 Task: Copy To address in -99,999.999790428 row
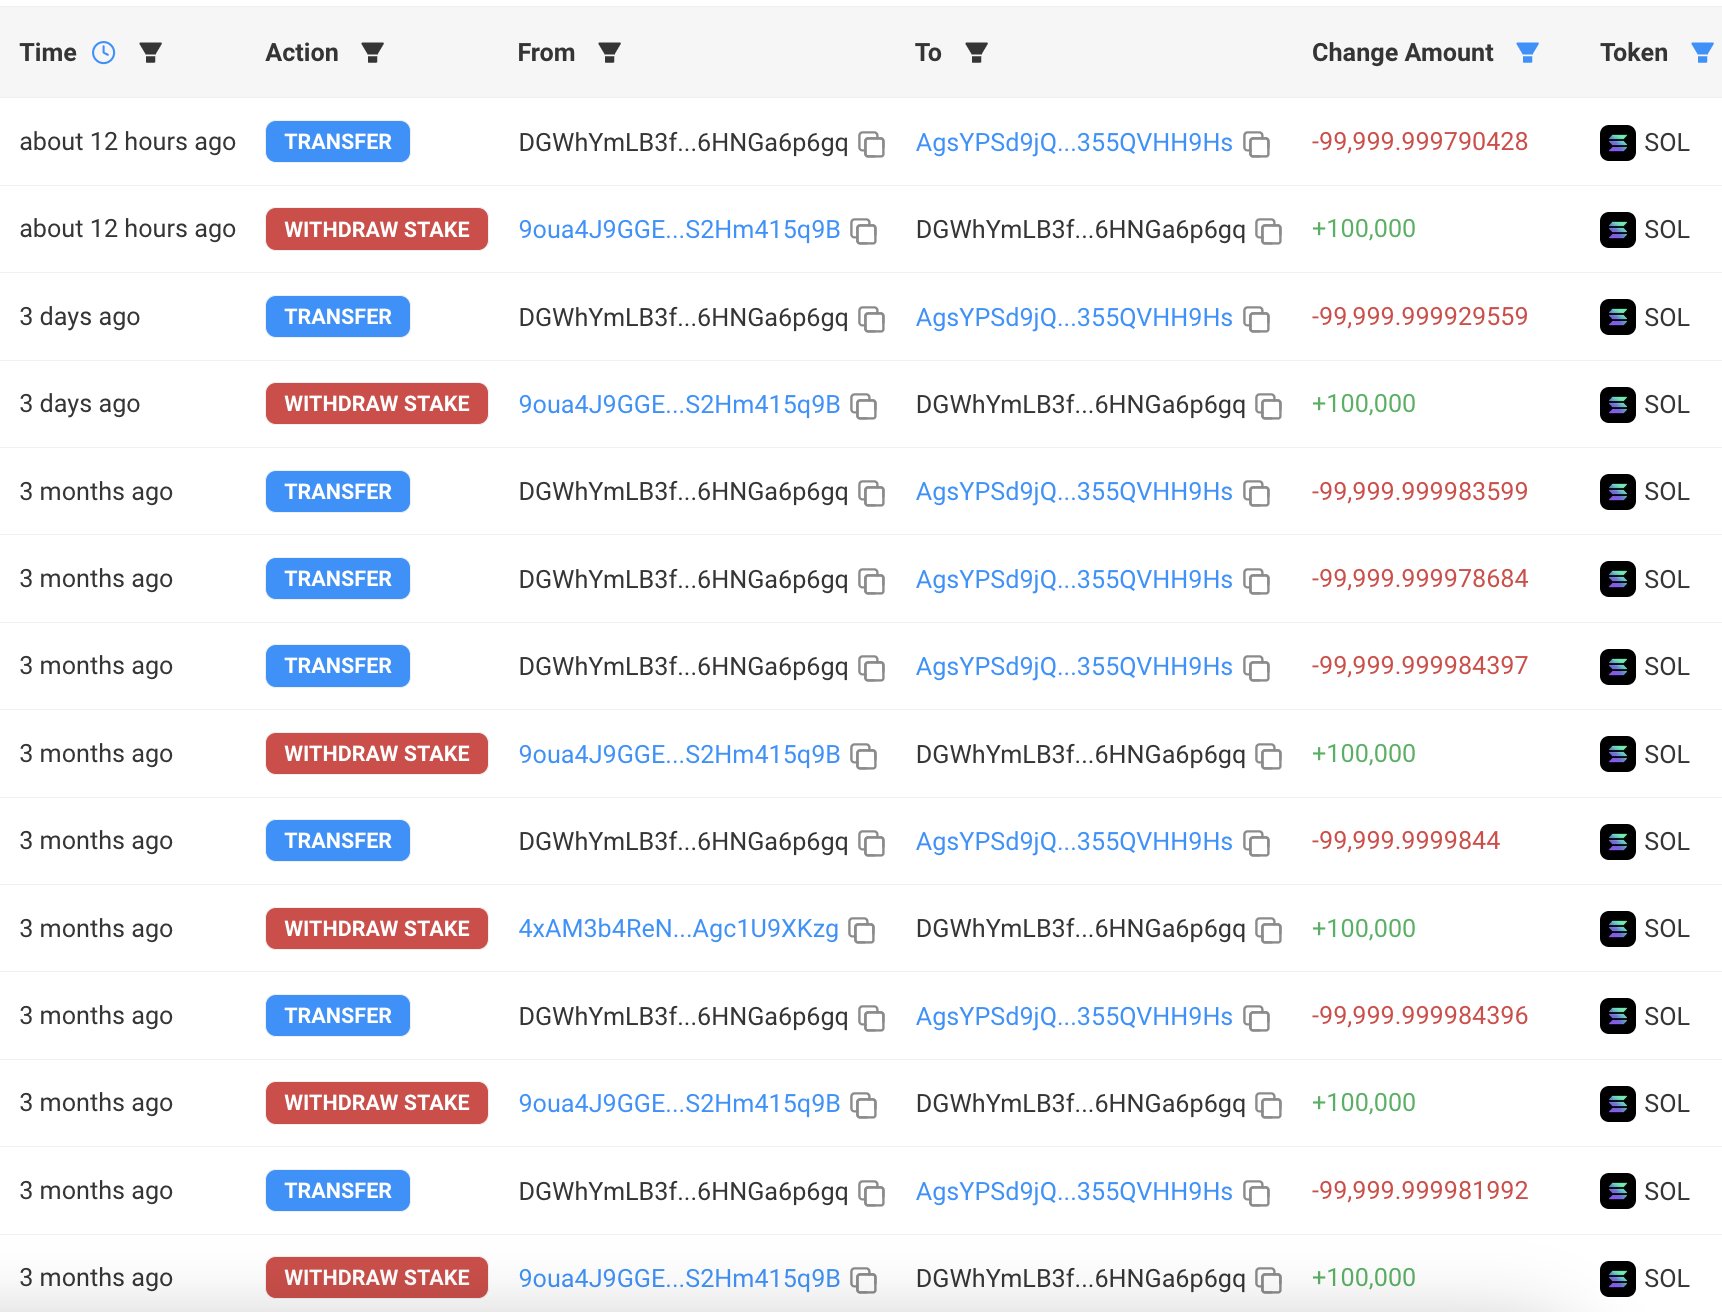(x=1257, y=144)
